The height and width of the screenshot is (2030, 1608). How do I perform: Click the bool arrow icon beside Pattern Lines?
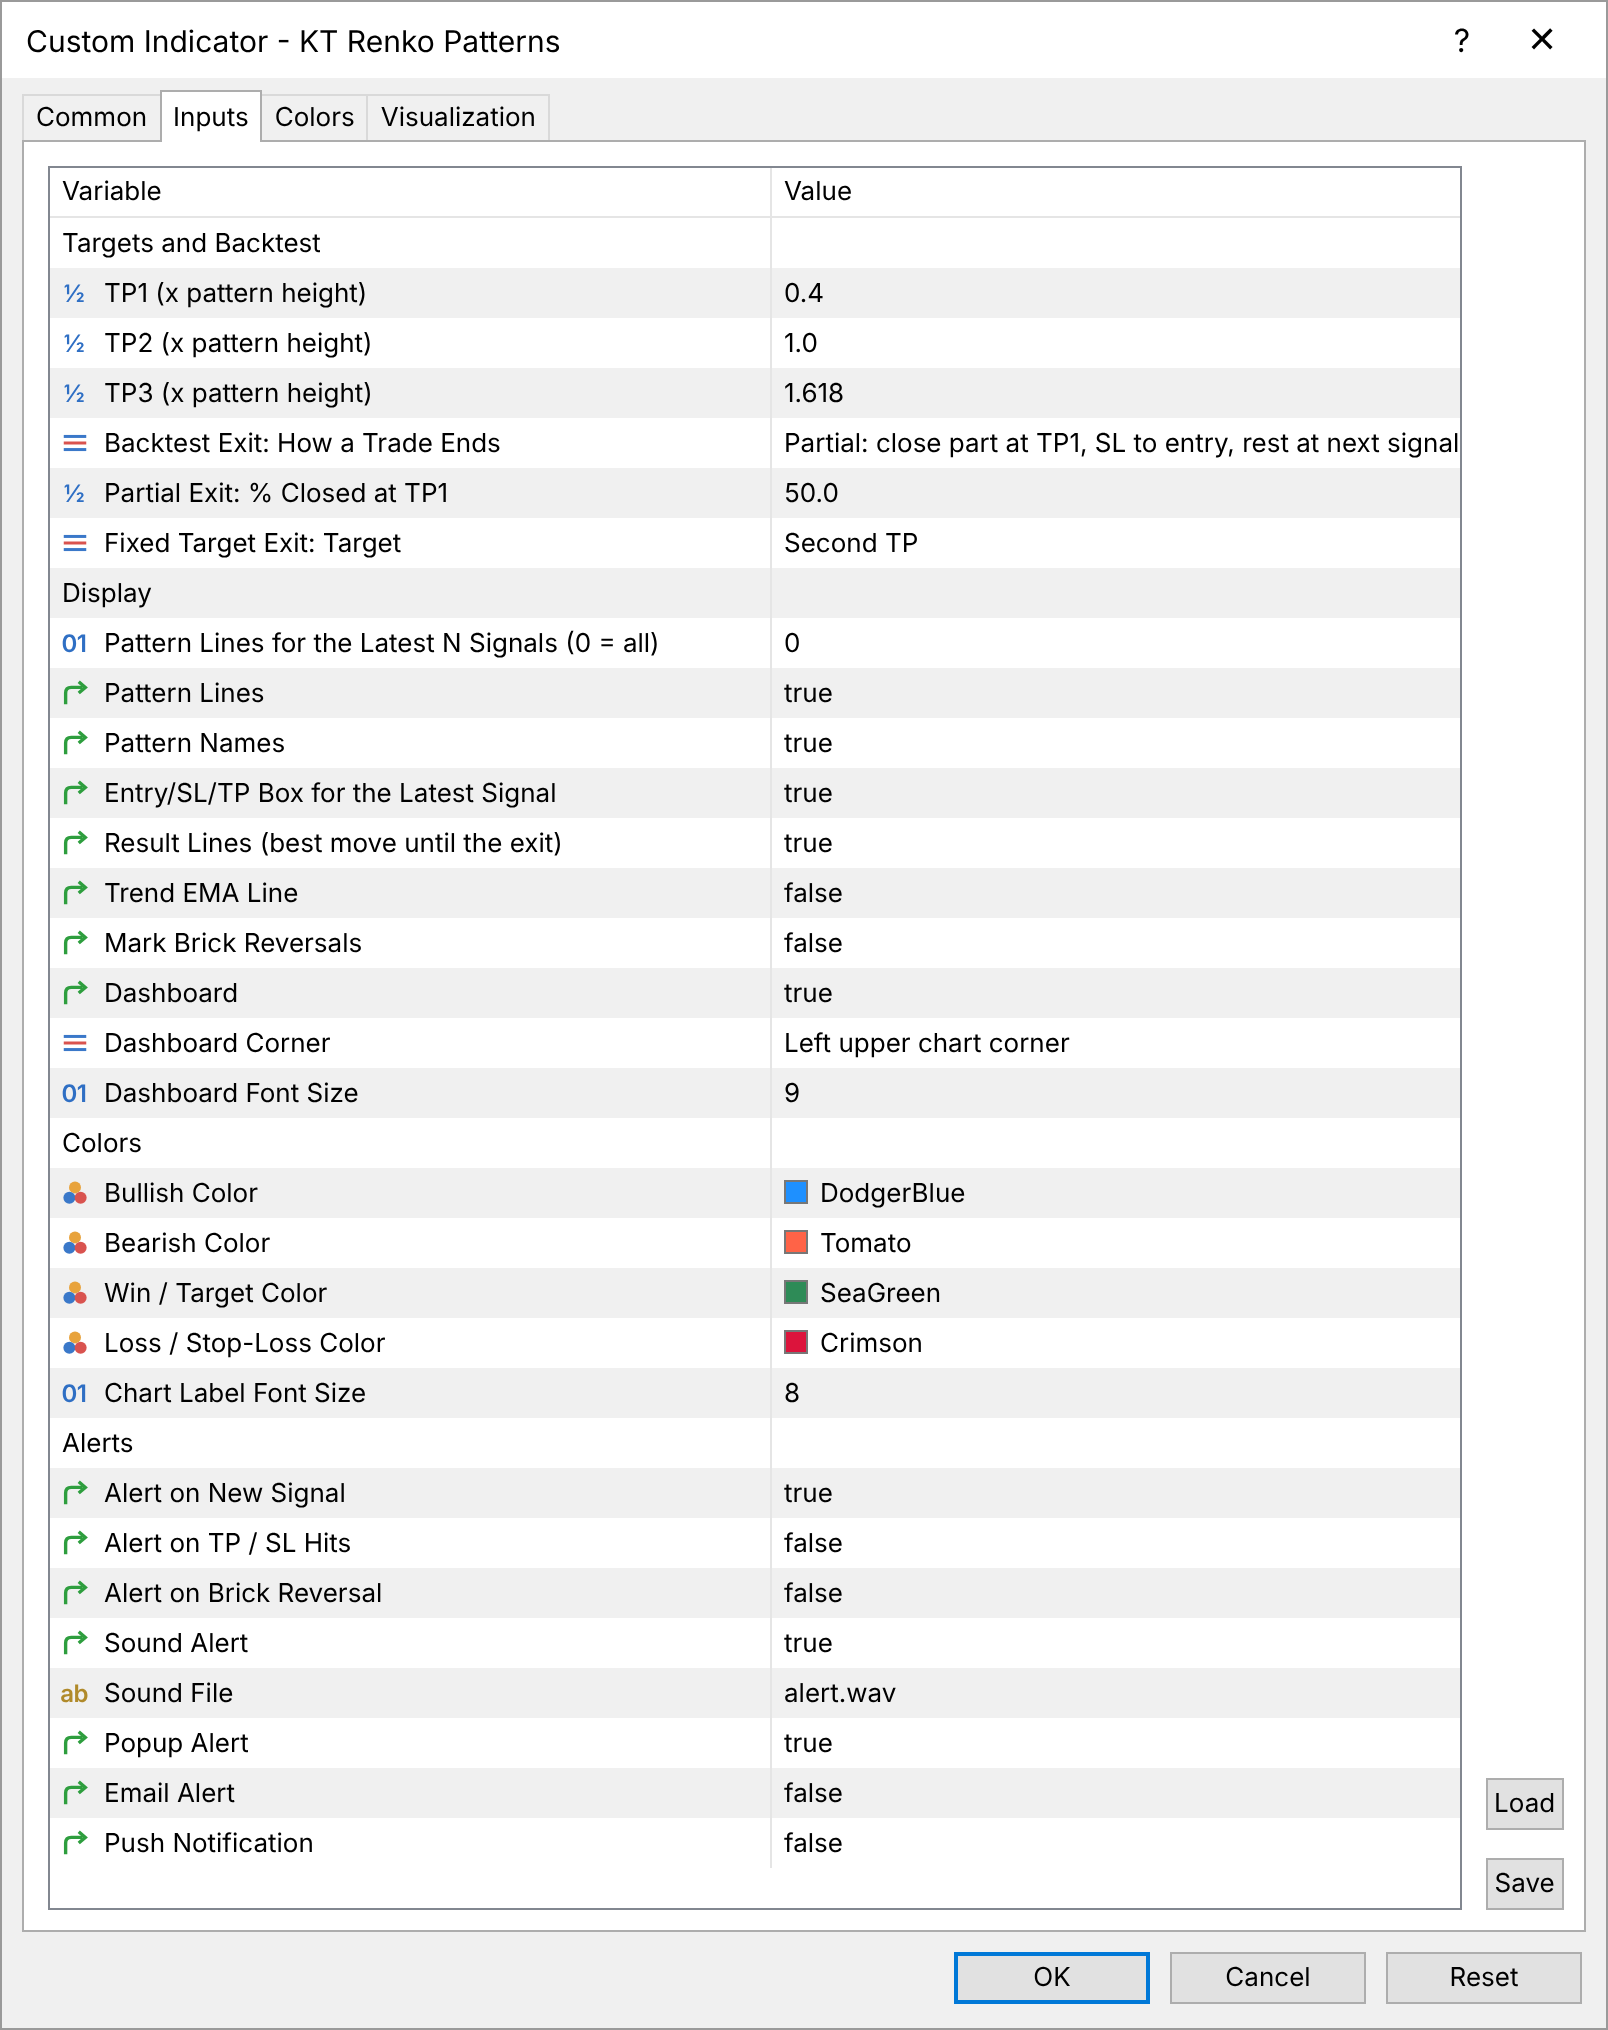tap(75, 693)
